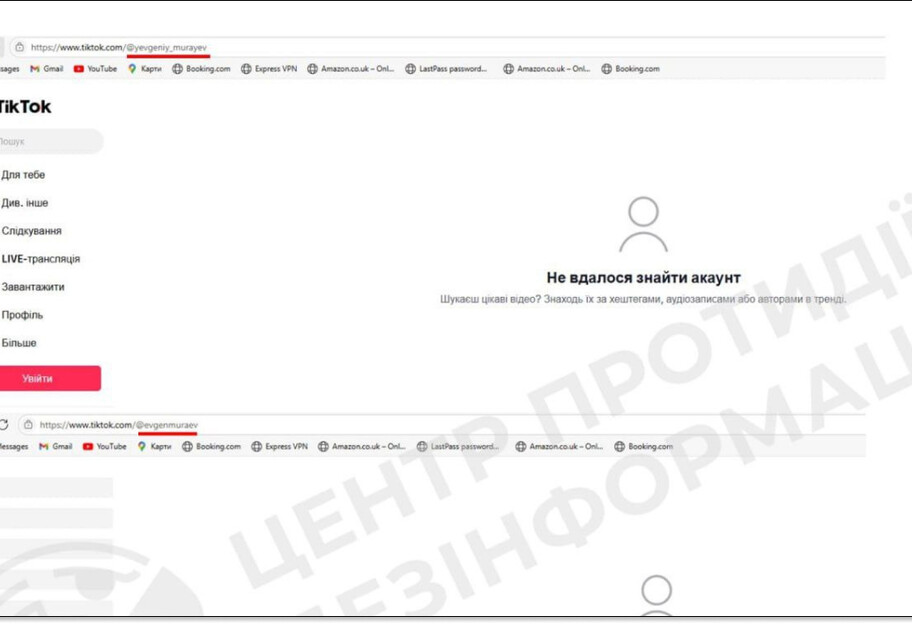Viewport: 912px width, 624px height.
Task: Go to the Для тебе feed
Action: point(23,175)
